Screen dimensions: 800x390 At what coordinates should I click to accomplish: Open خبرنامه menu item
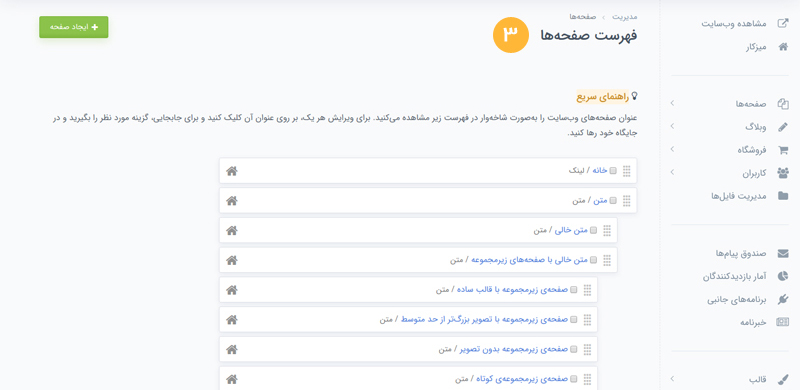click(754, 322)
